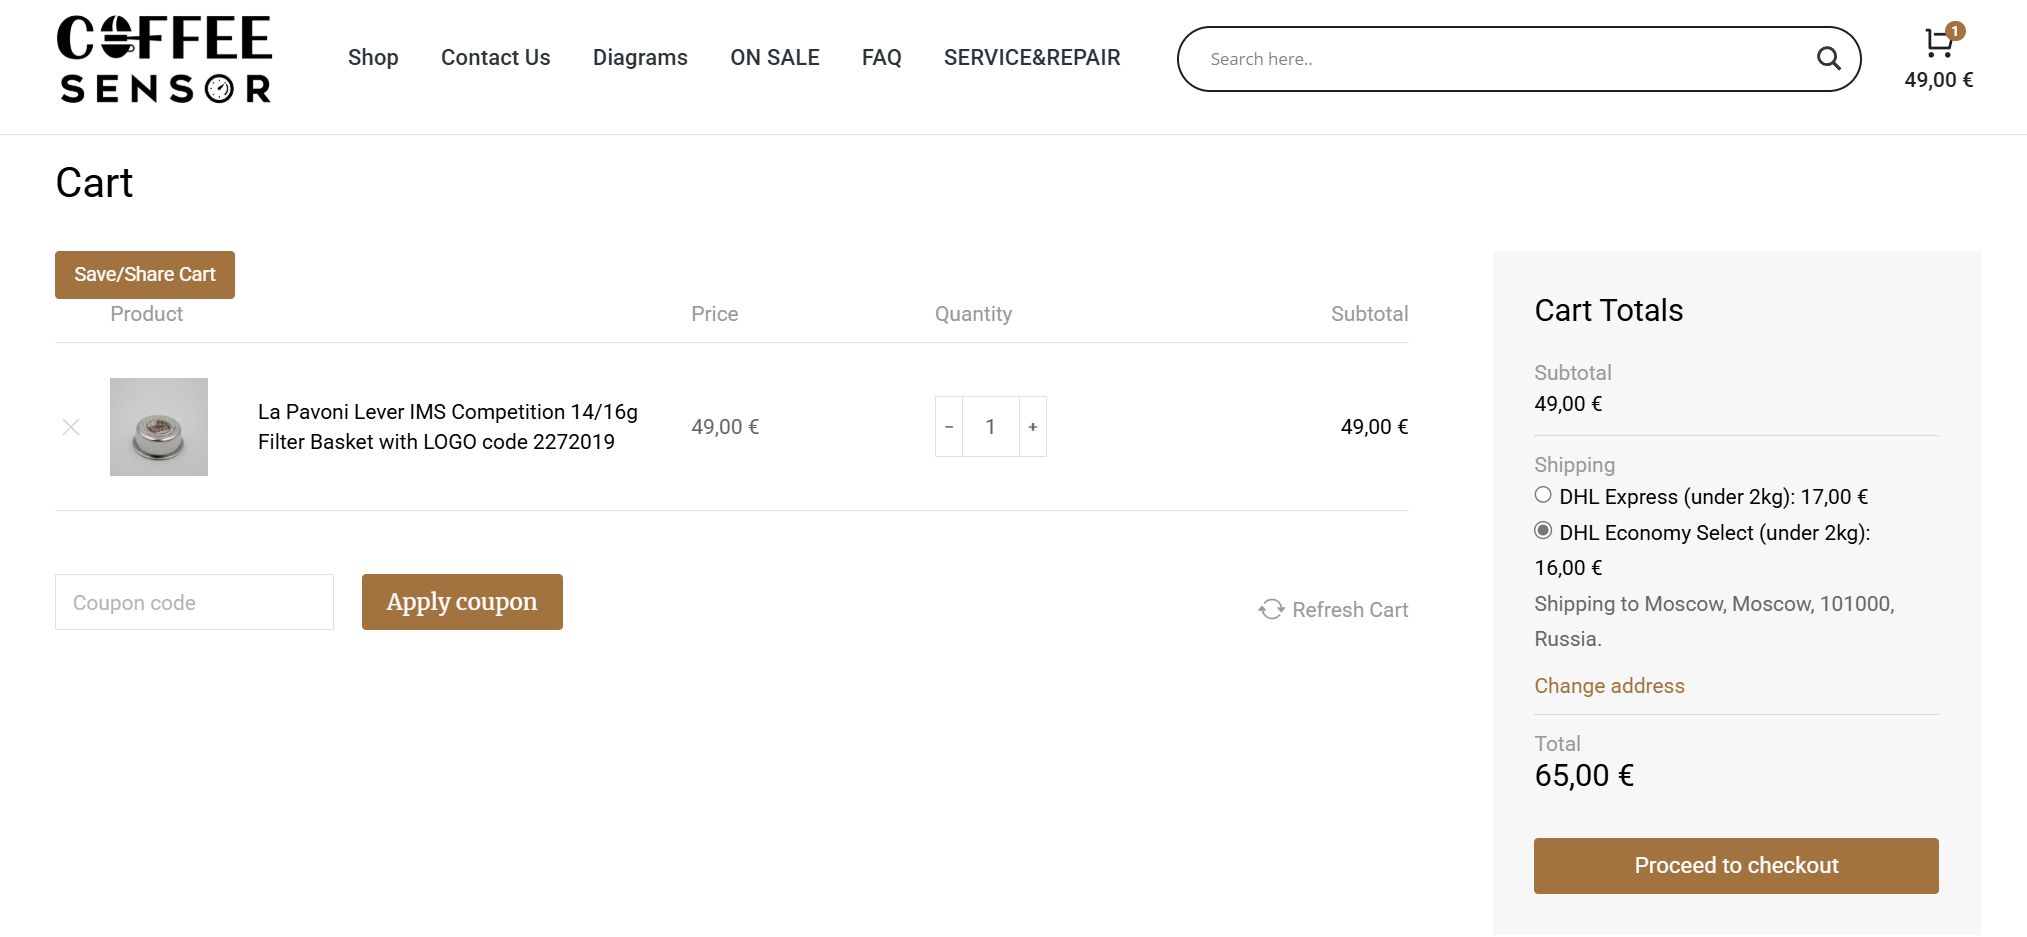Click the row subtotal 49,00 €
2027x937 pixels.
click(x=1374, y=427)
